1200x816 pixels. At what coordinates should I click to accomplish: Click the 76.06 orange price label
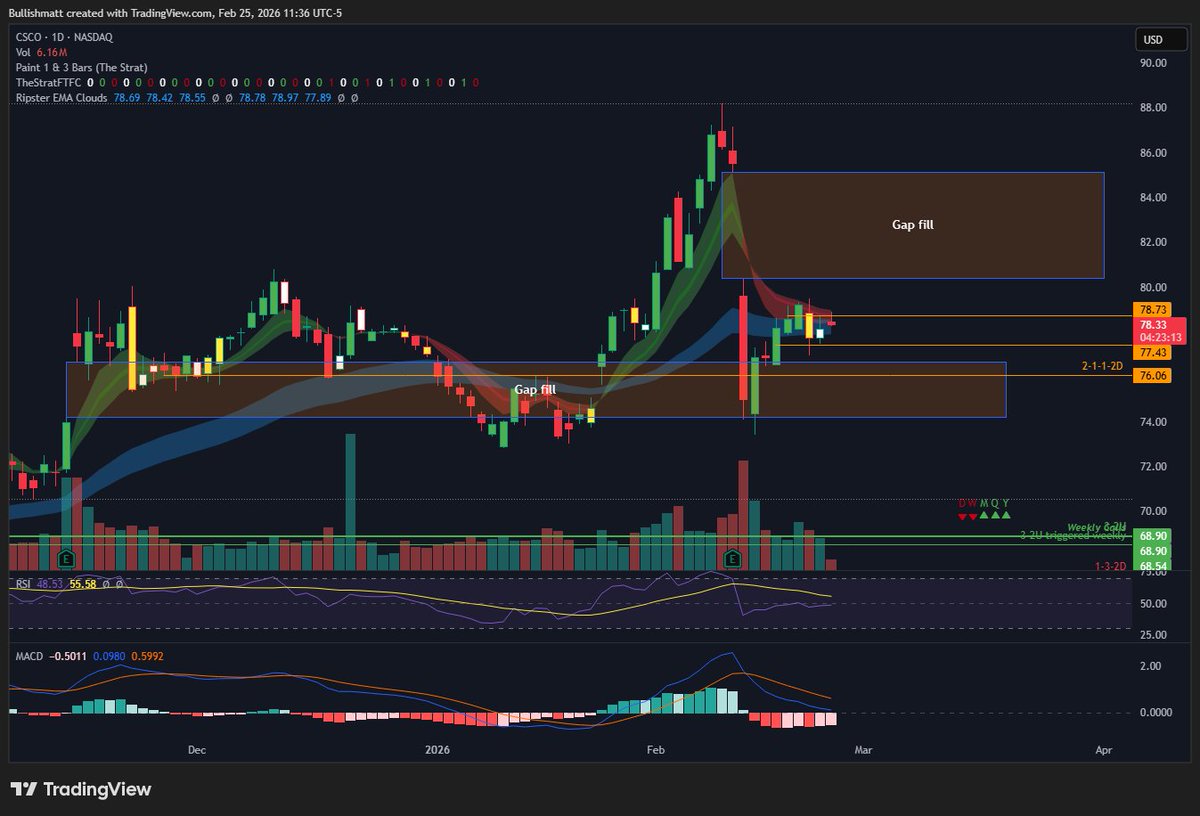click(1151, 375)
